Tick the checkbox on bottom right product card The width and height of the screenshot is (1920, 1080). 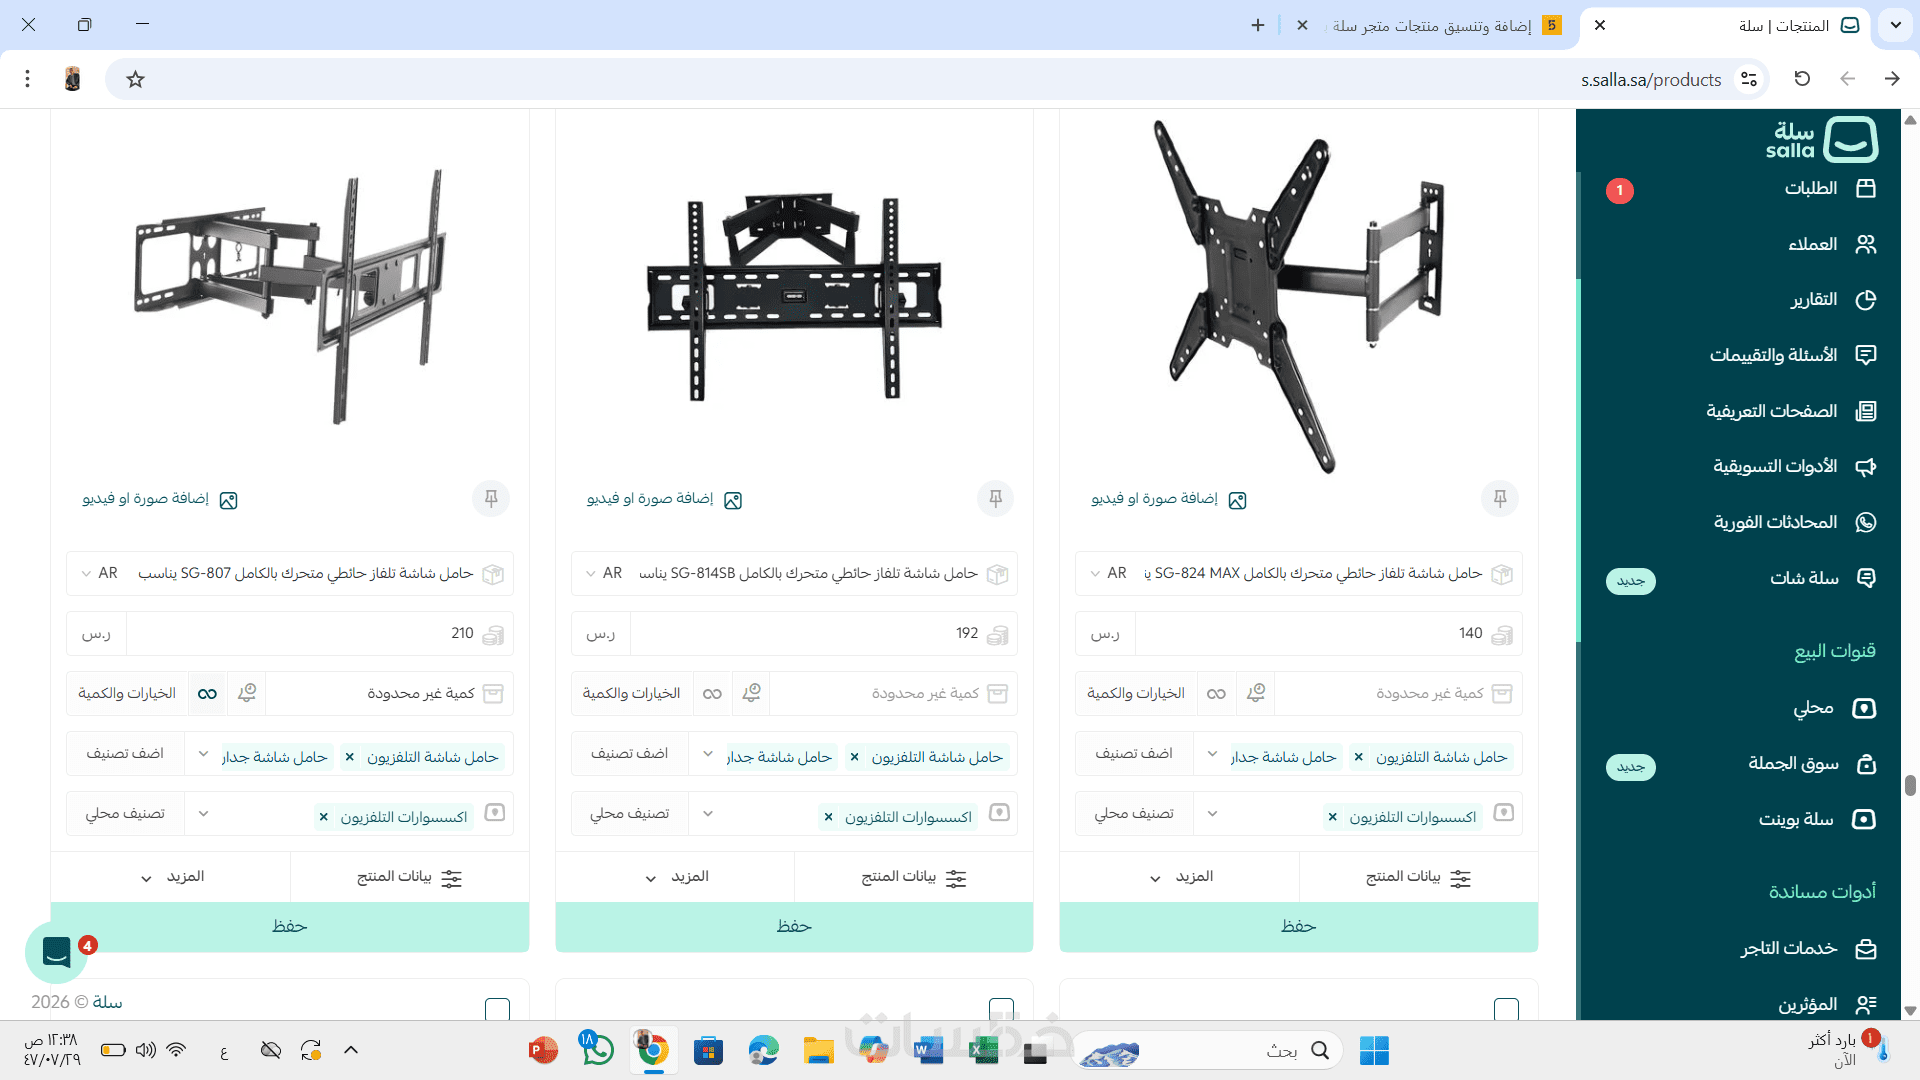click(1506, 1008)
